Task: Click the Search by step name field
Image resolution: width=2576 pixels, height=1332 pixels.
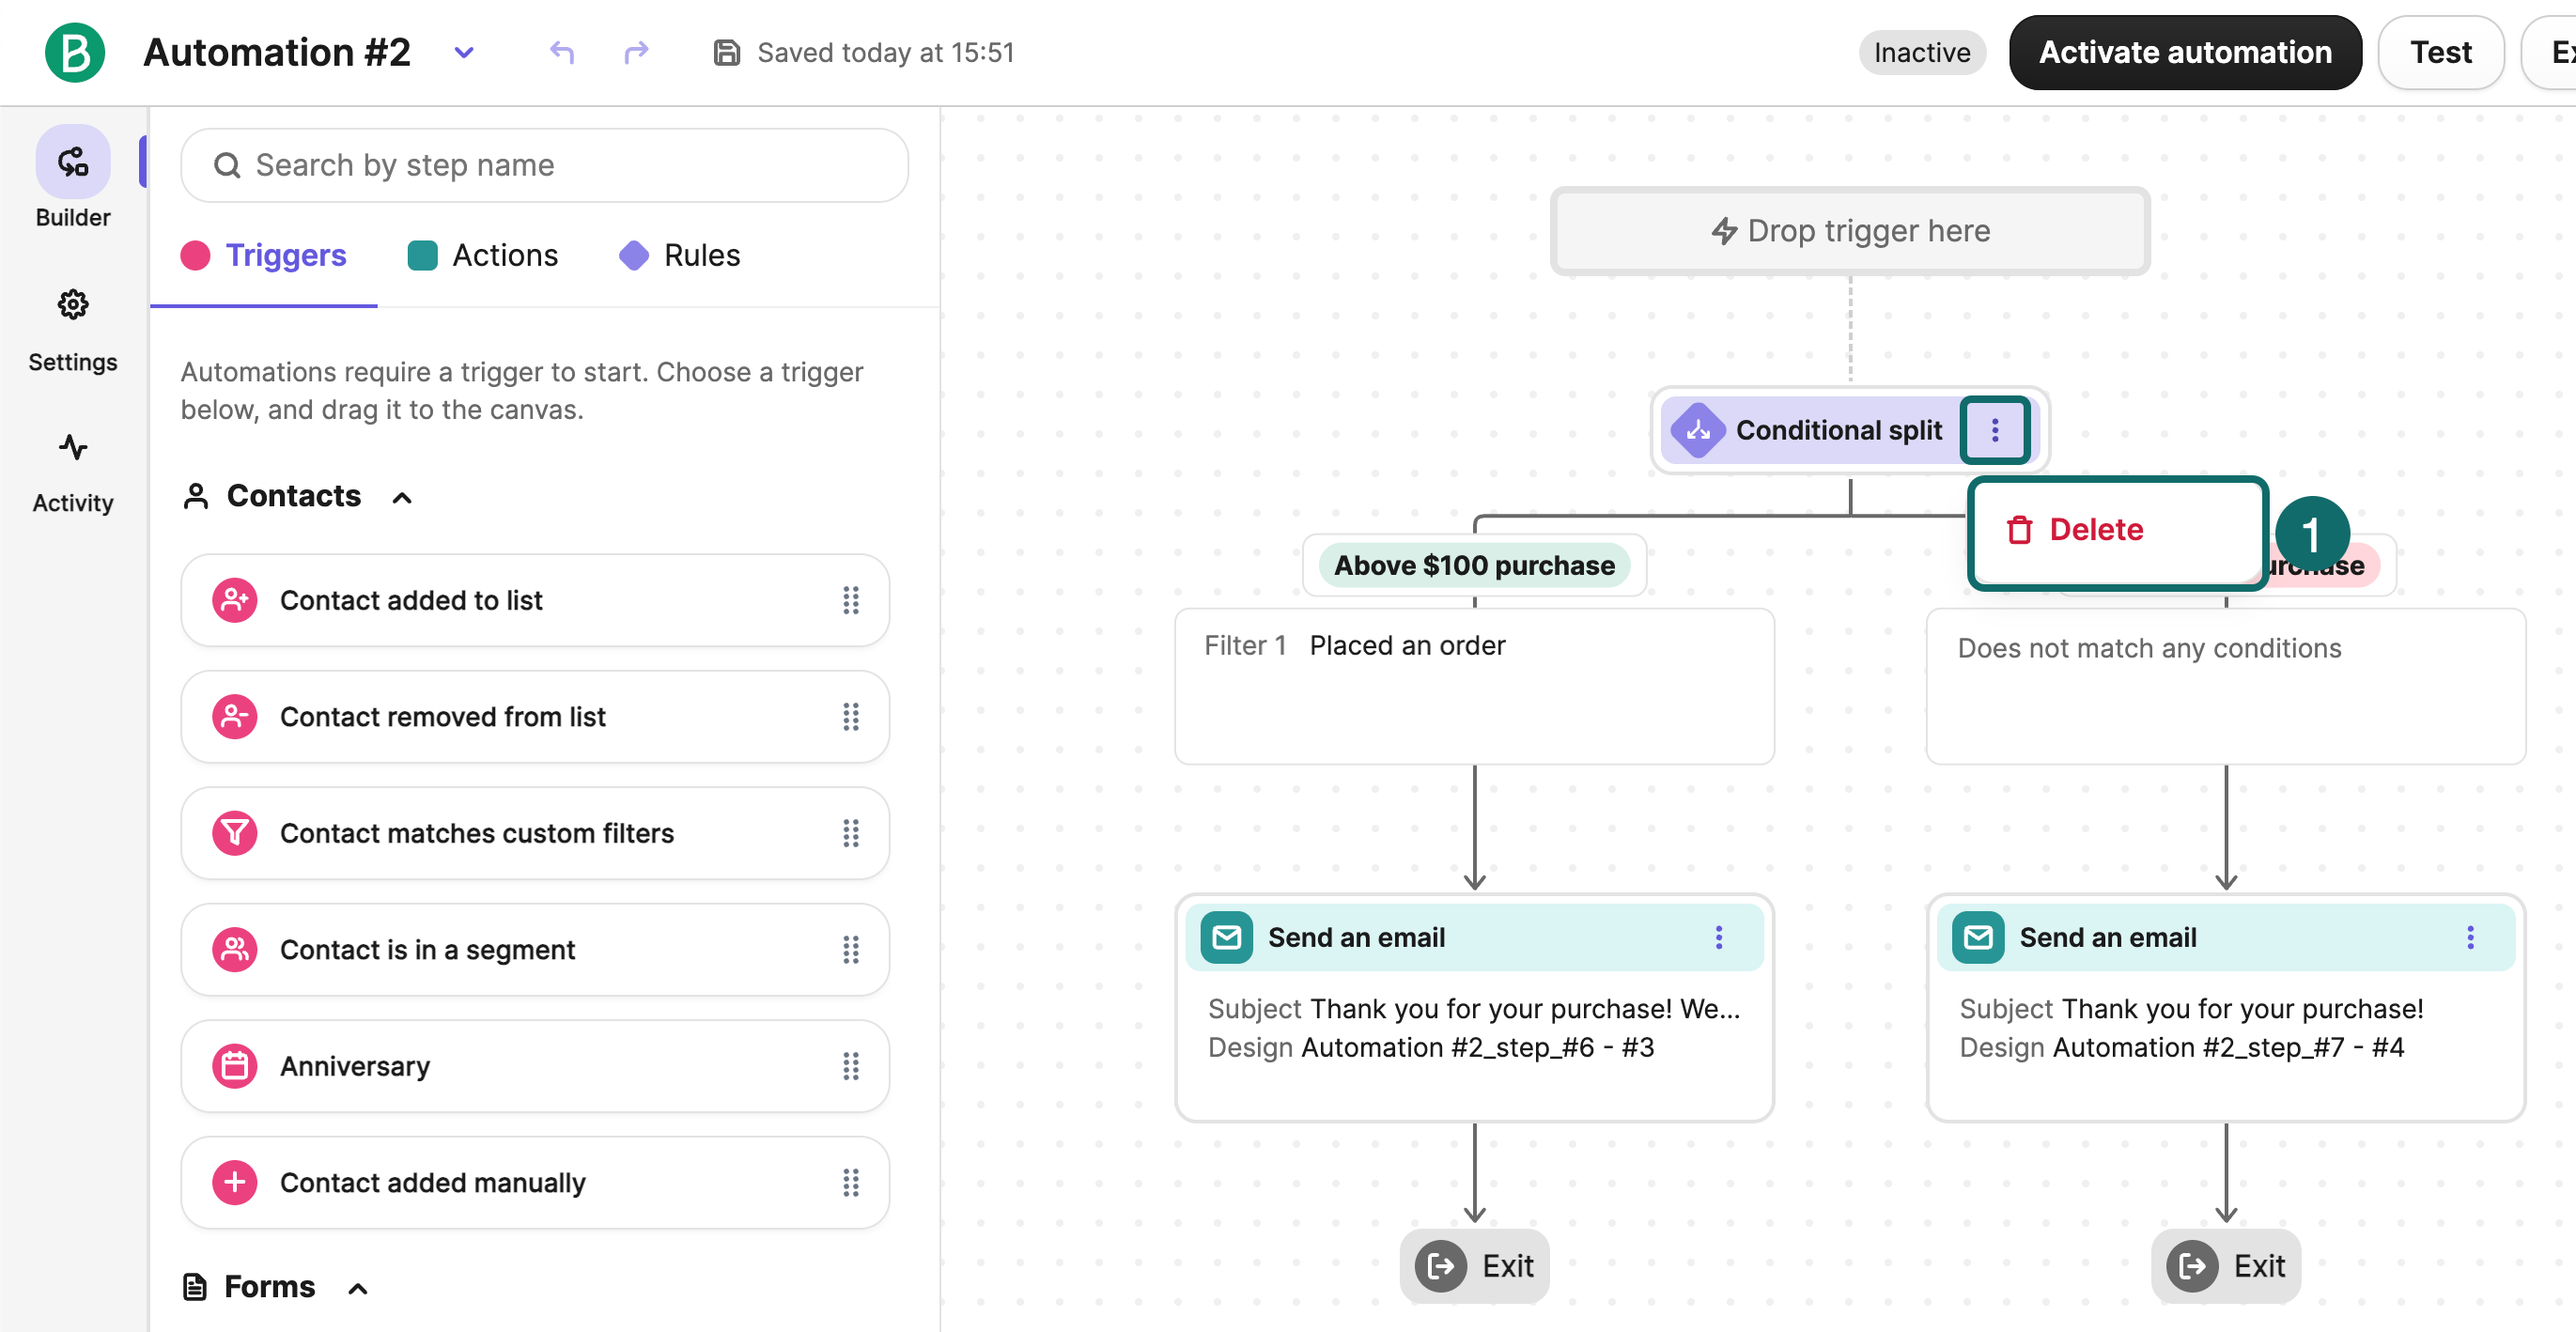Action: pyautogui.click(x=545, y=165)
